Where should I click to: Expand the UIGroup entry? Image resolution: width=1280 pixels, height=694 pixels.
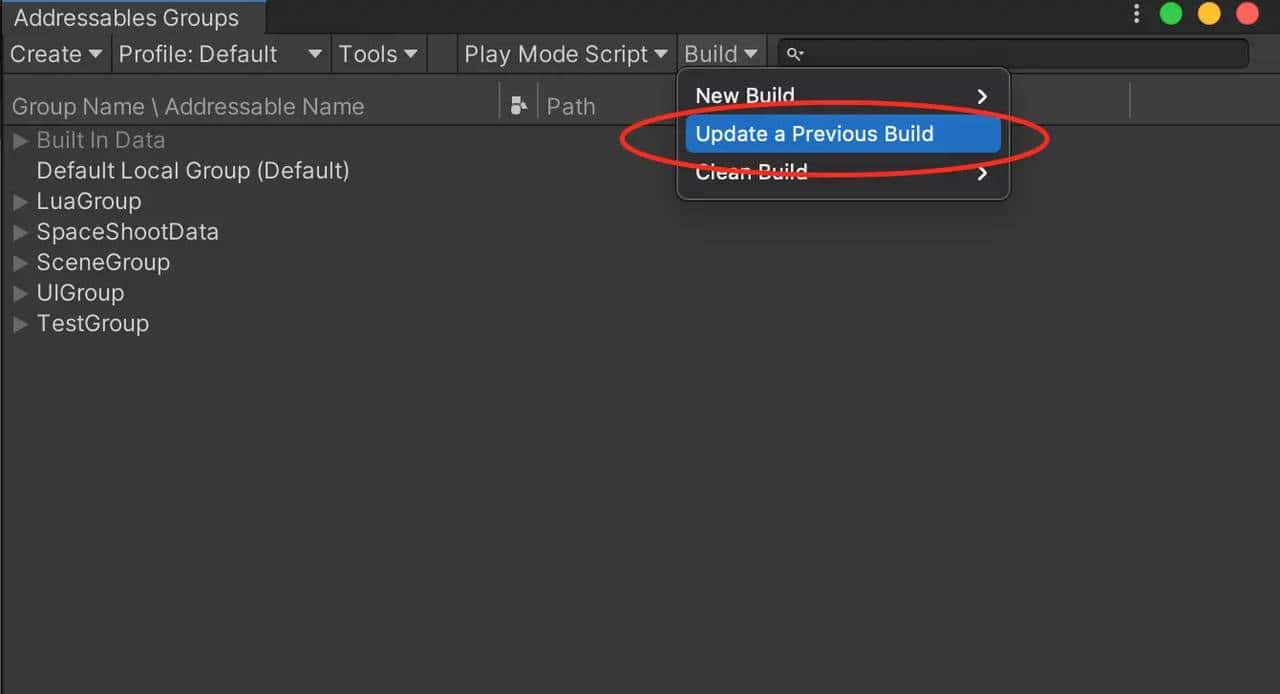pos(20,292)
